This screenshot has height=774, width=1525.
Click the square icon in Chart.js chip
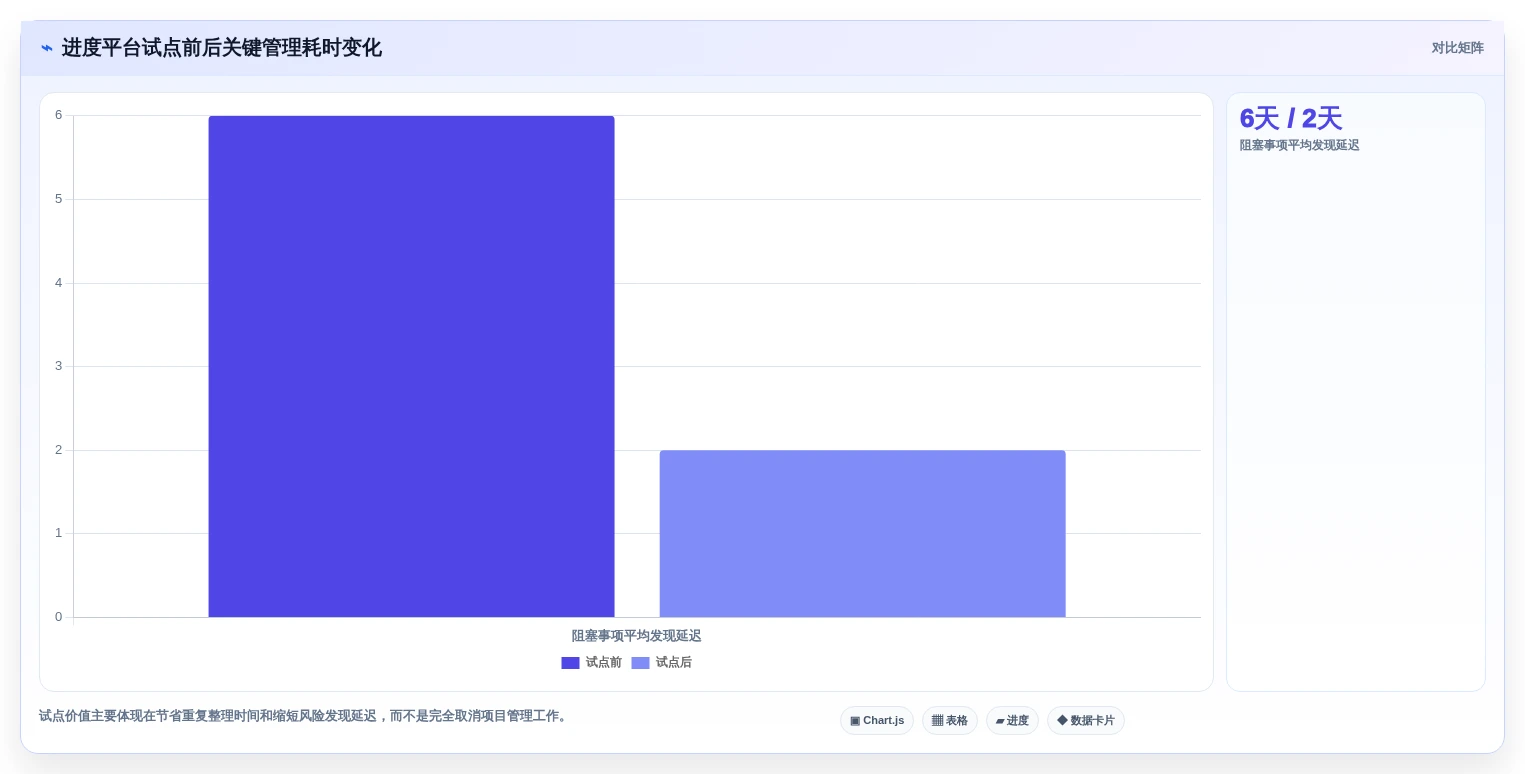855,720
